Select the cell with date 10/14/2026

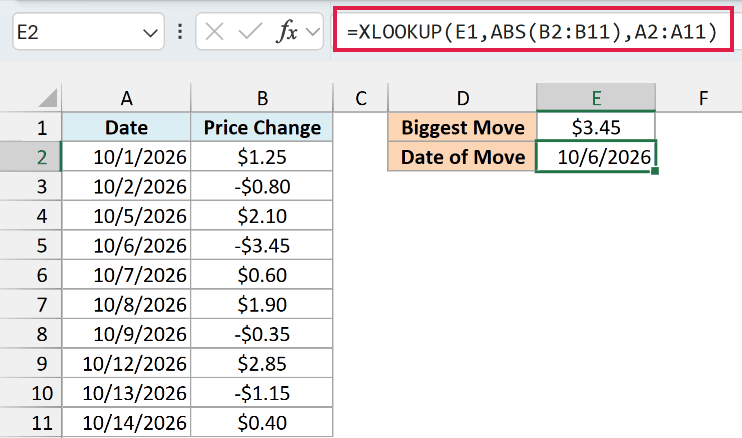click(126, 422)
